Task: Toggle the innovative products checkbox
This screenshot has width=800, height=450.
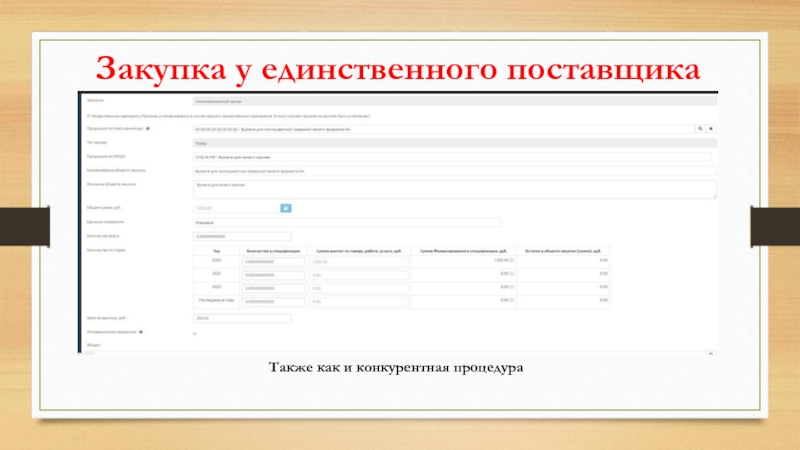Action: pyautogui.click(x=194, y=332)
